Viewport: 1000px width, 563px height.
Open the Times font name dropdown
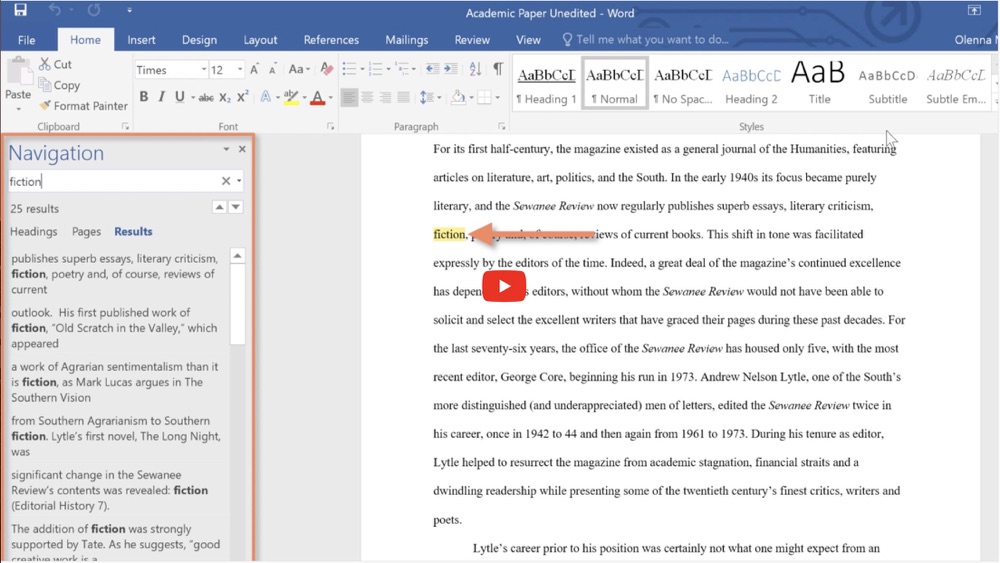[x=203, y=69]
